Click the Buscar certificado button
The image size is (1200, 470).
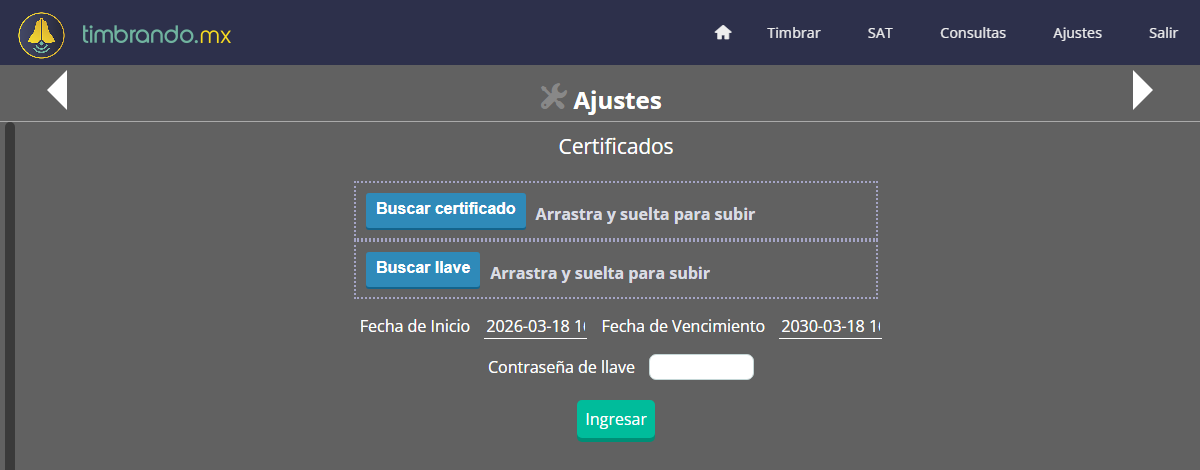[446, 210]
